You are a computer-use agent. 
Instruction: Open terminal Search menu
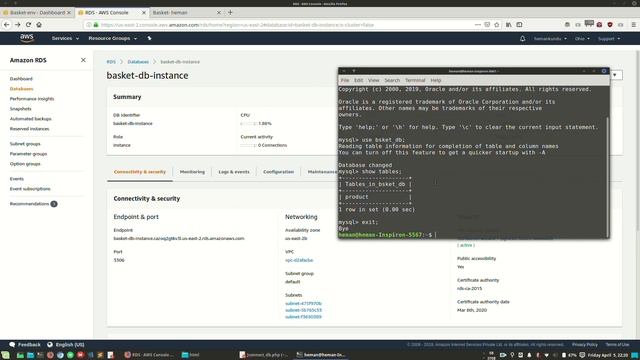click(x=392, y=80)
